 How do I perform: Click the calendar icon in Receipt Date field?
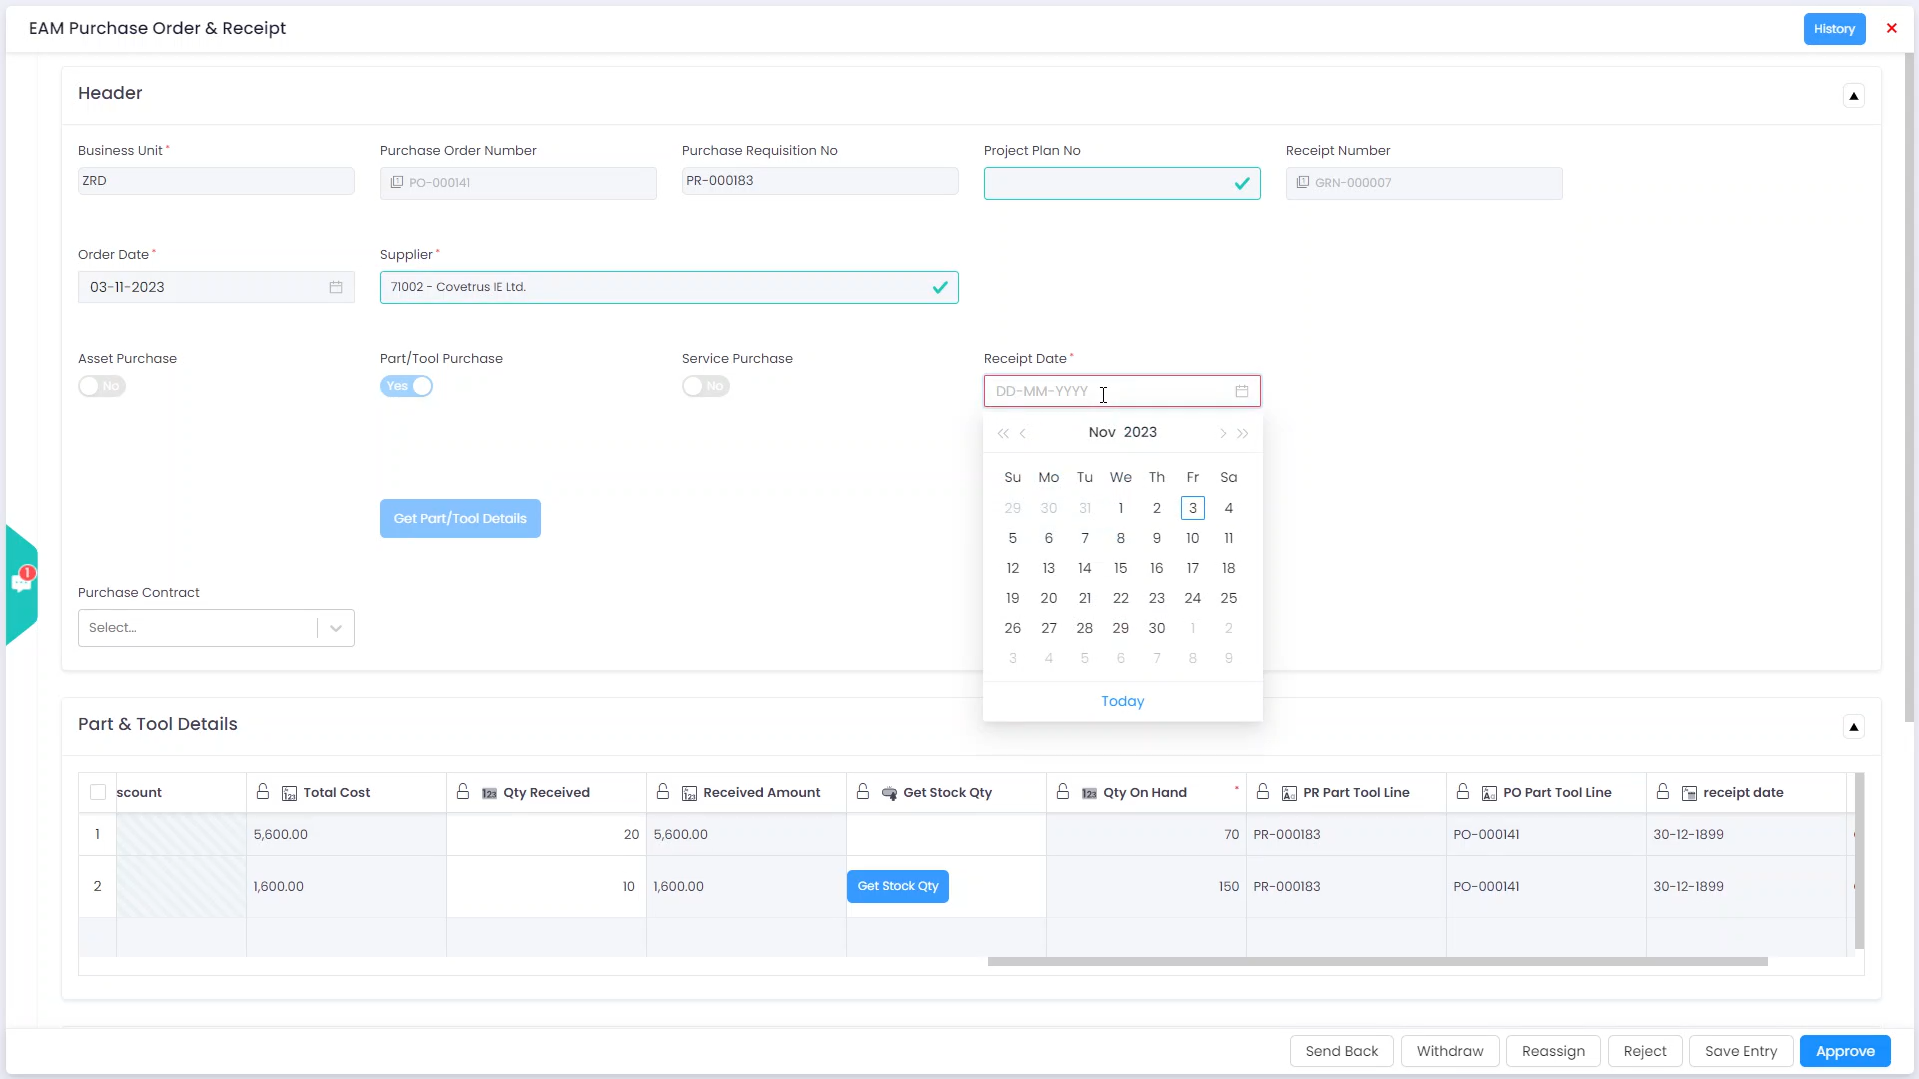pos(1241,391)
